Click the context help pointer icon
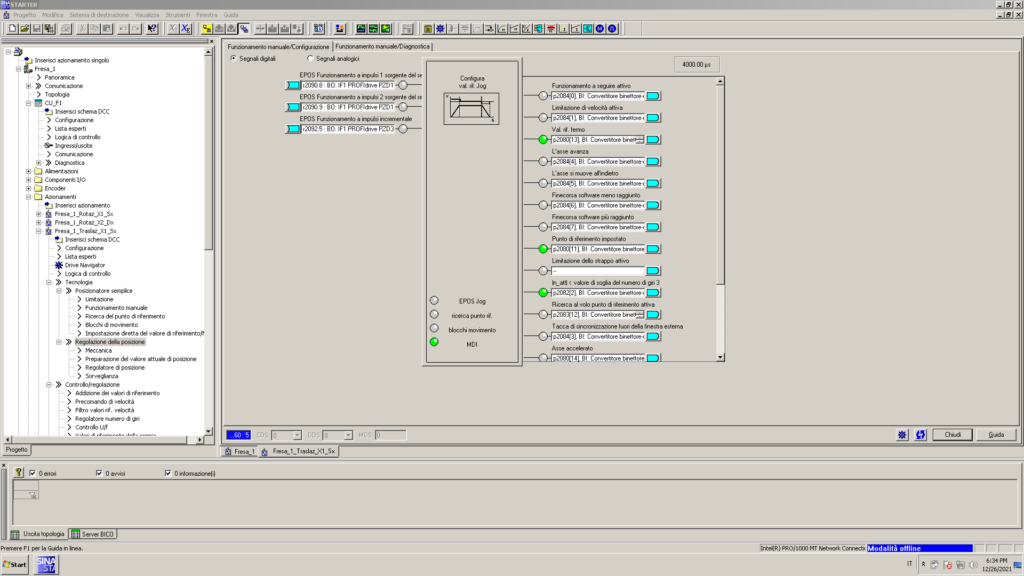Viewport: 1024px width, 576px height. [152, 29]
